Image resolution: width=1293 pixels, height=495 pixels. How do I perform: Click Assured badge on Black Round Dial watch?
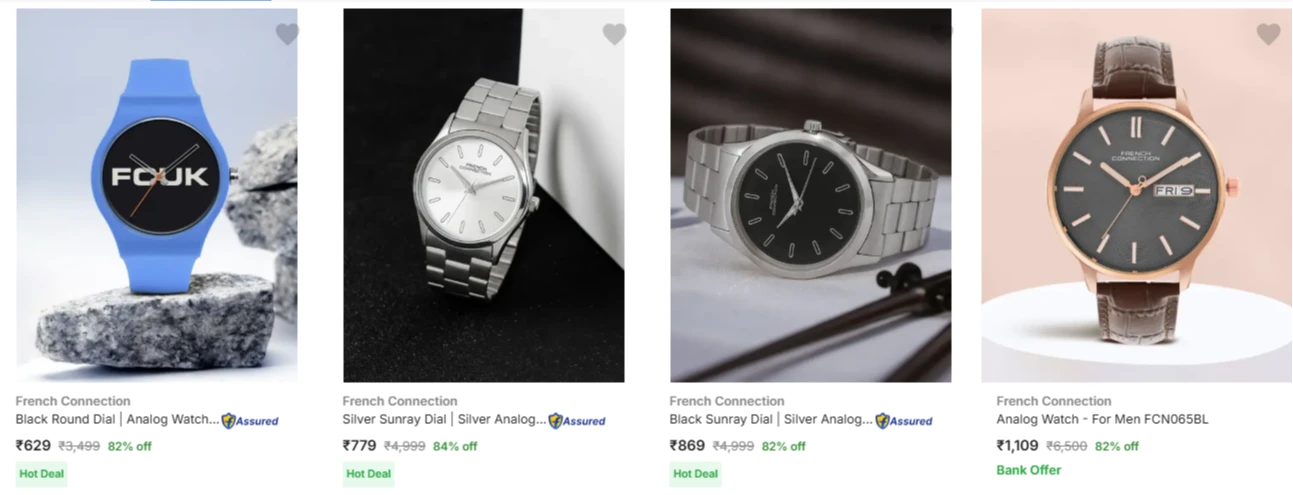[x=250, y=421]
